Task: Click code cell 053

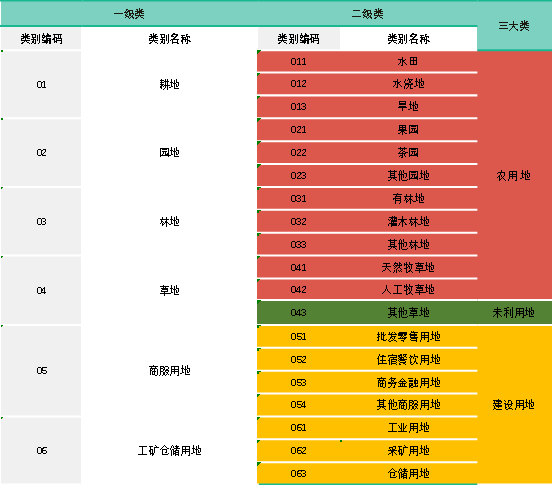Action: click(x=299, y=383)
